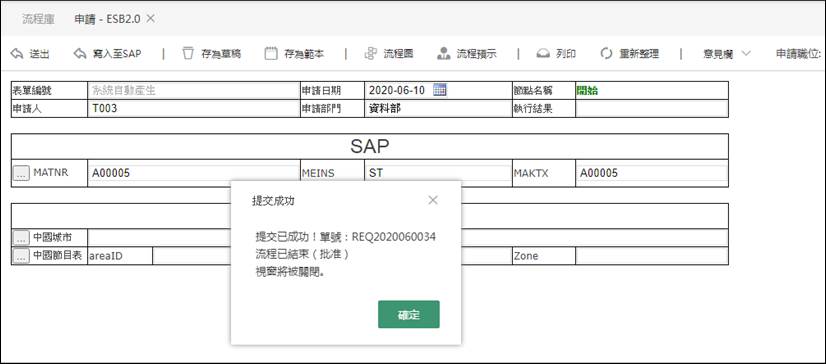
Task: Click the 申請人 label cell
Action: (x=49, y=109)
